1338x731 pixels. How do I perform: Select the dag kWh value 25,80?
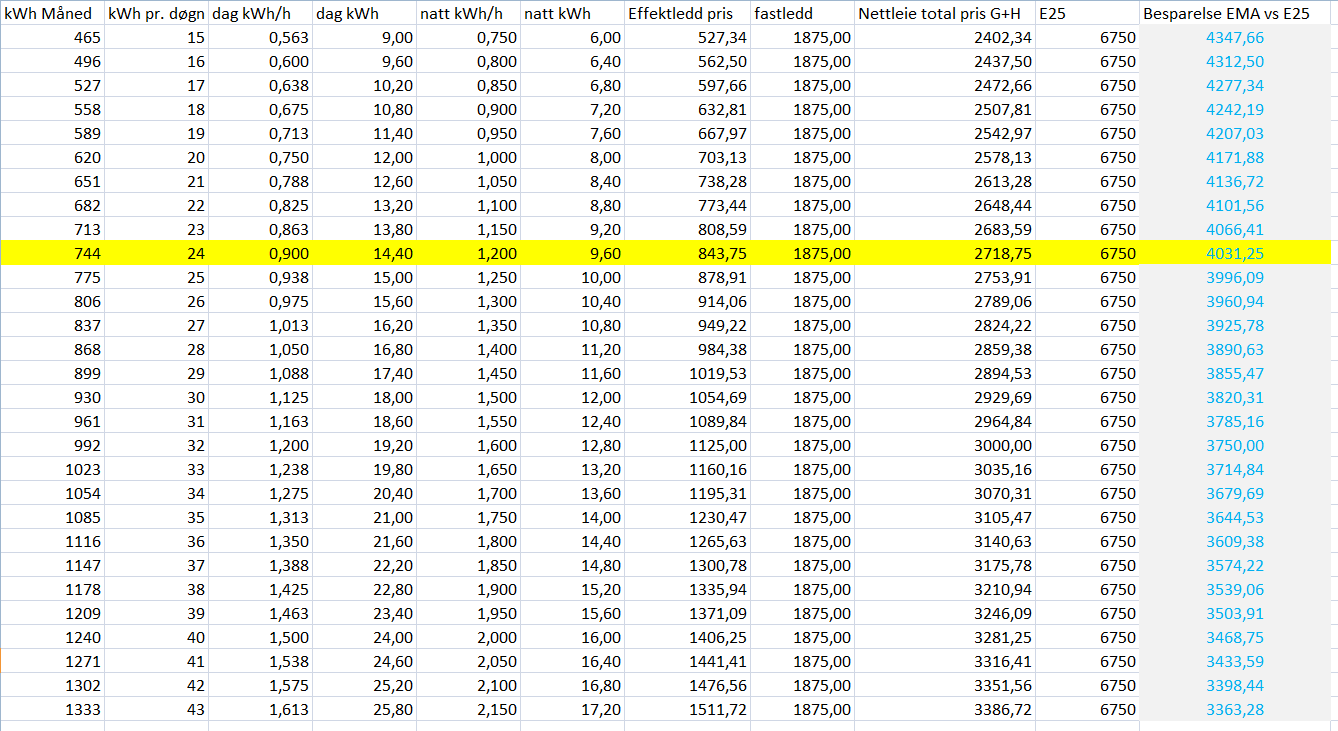(x=364, y=710)
